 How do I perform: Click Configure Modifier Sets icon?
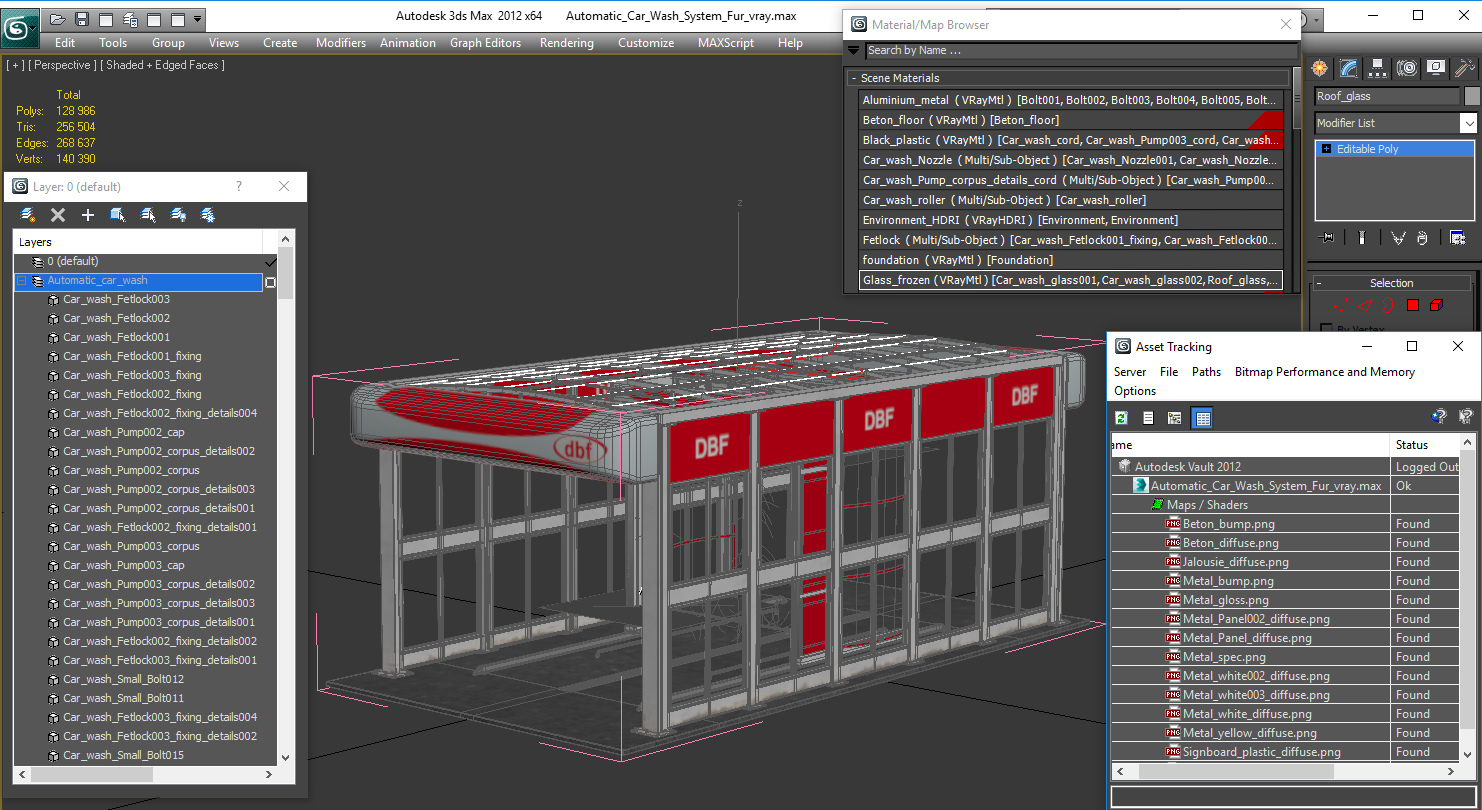point(1457,237)
